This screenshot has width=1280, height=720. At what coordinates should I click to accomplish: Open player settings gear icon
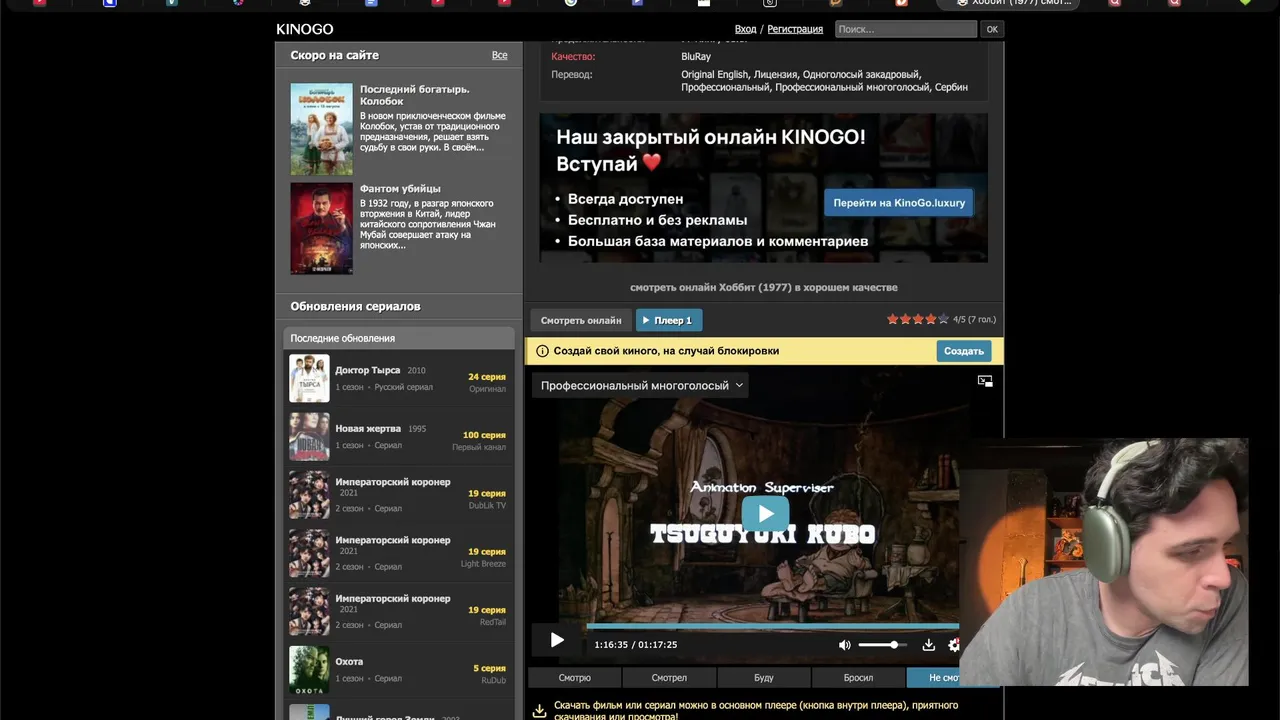[x=953, y=645]
